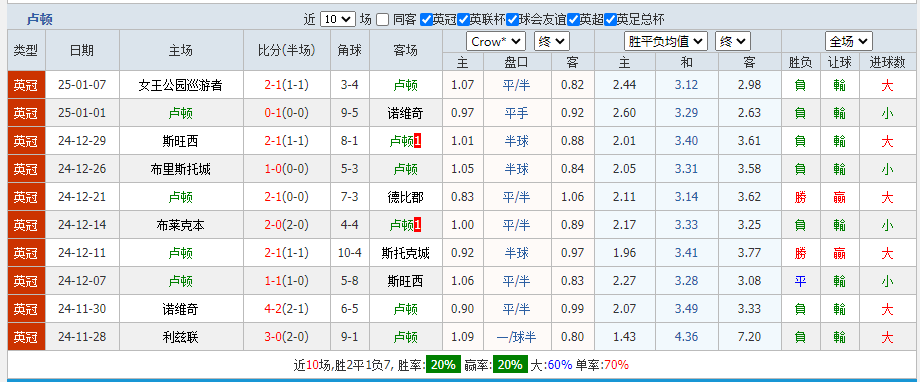
Task: Click score 0-1(0-0) on 25-01-01
Action: click(x=286, y=113)
